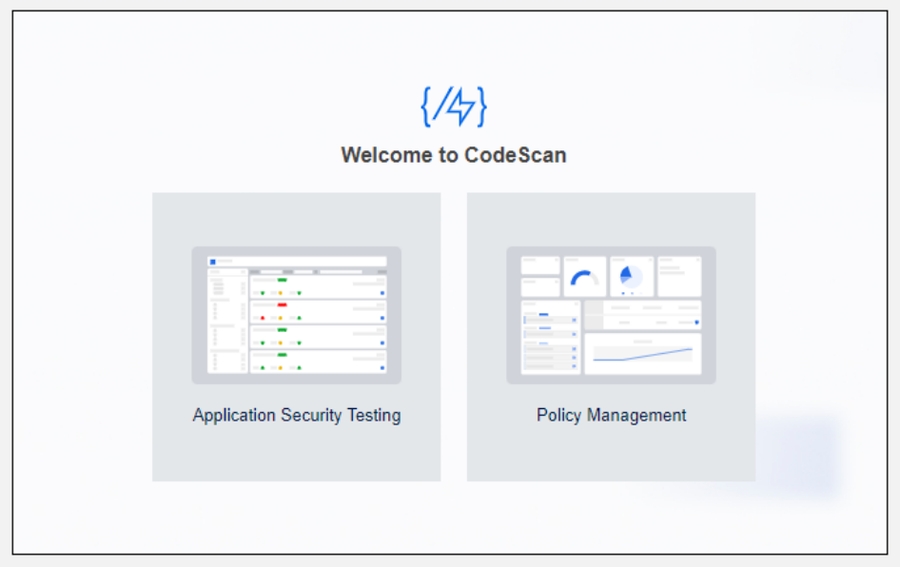Click the red status badge in Security Testing preview
Image resolution: width=900 pixels, height=567 pixels.
click(282, 304)
